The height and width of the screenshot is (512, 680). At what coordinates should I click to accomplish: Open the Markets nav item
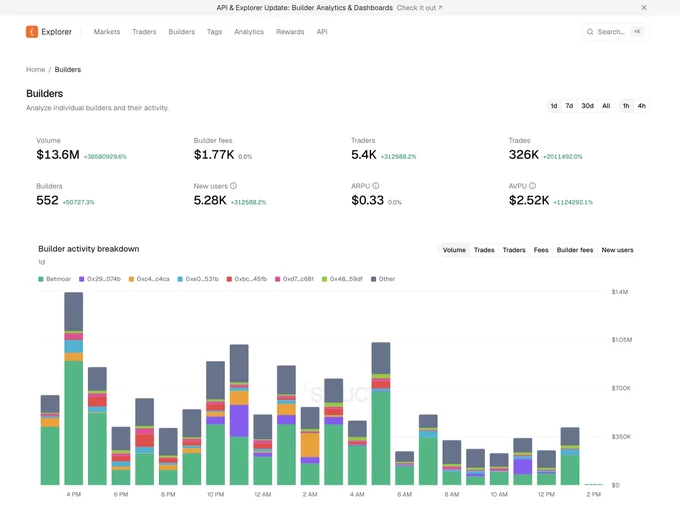click(x=107, y=32)
